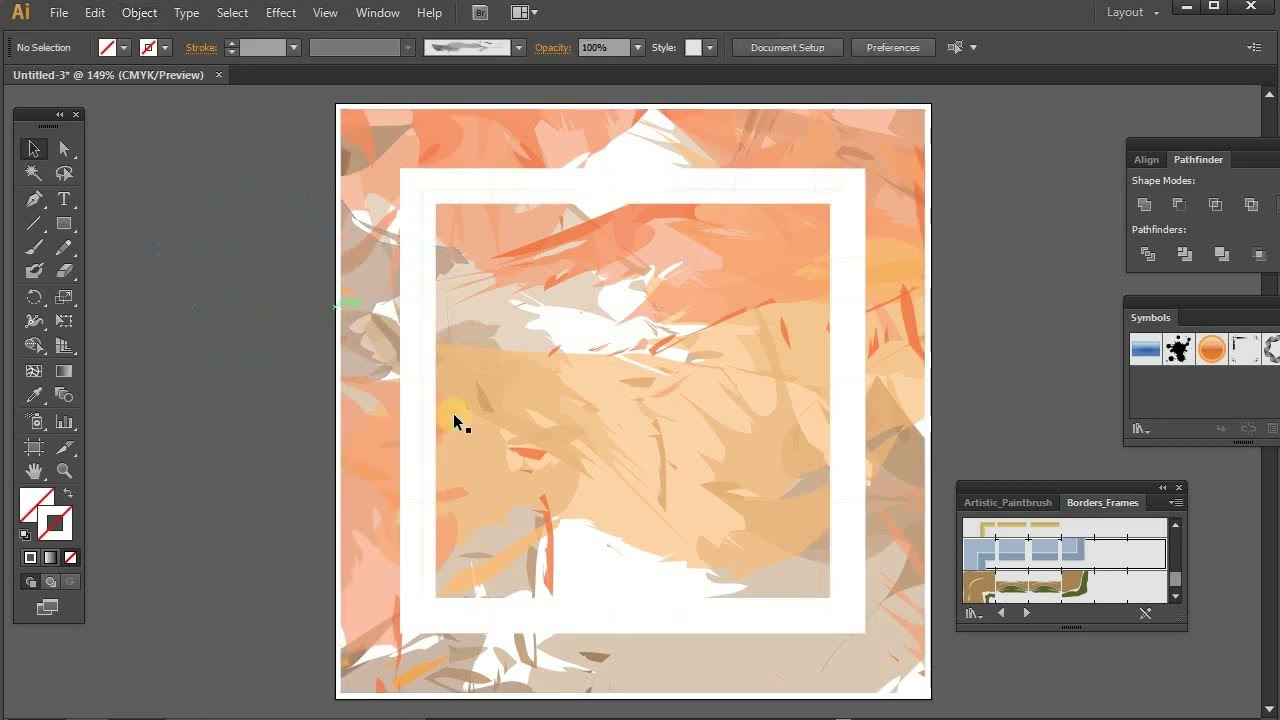Load next brush library arrow

coord(1026,613)
